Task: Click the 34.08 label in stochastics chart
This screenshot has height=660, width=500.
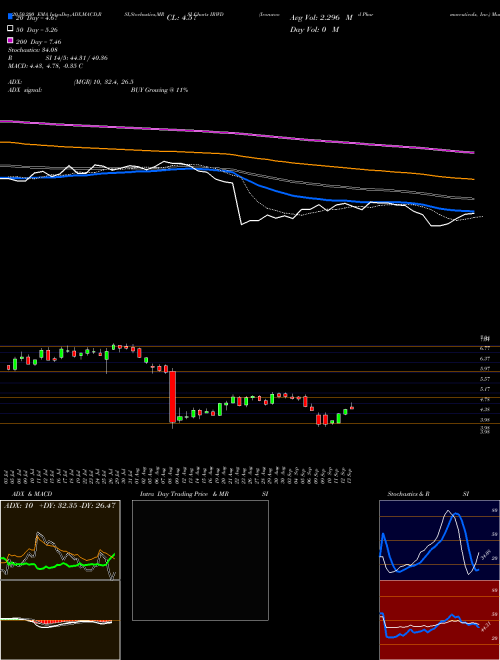Action: point(488,554)
